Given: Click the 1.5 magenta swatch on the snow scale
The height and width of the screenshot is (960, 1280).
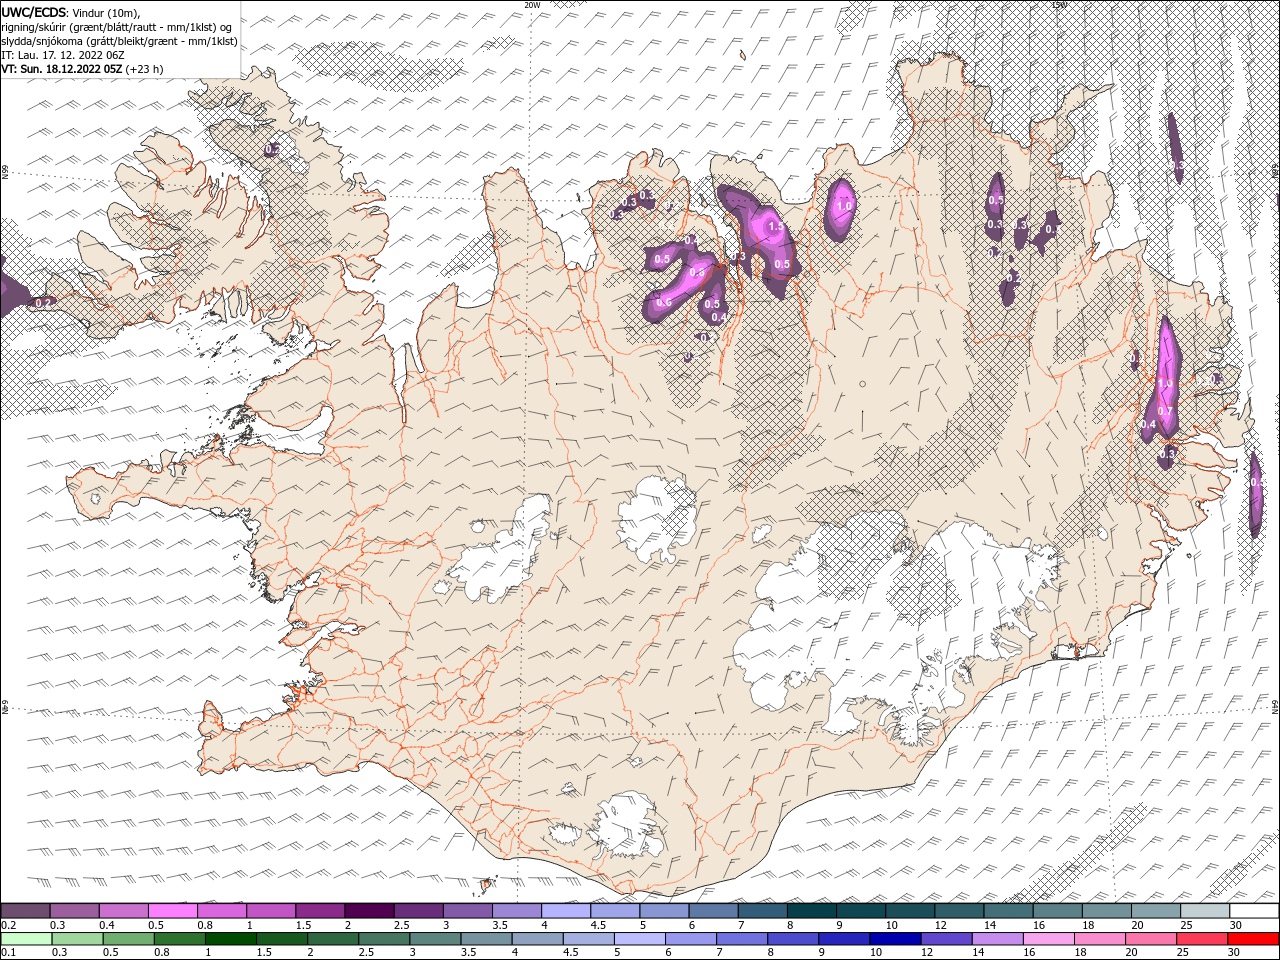Looking at the screenshot, I should click(320, 910).
